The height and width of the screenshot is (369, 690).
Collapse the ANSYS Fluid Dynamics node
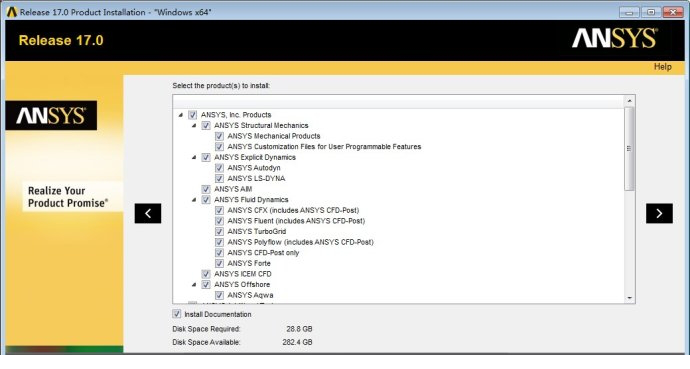[194, 200]
